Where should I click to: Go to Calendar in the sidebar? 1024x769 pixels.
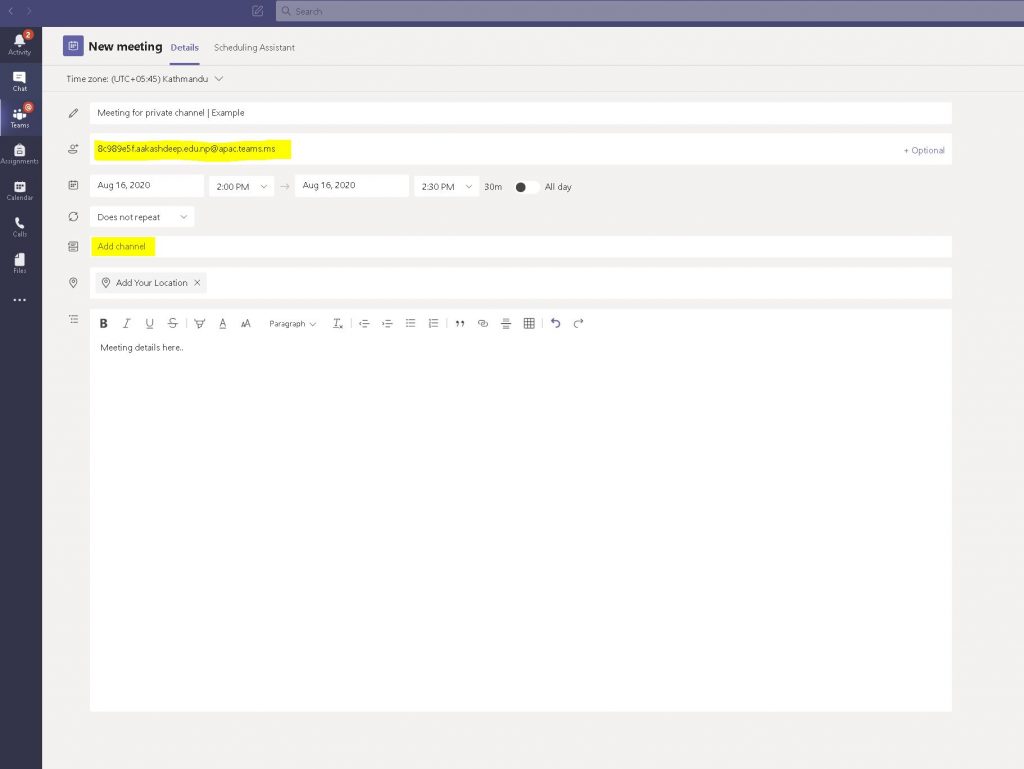[20, 190]
